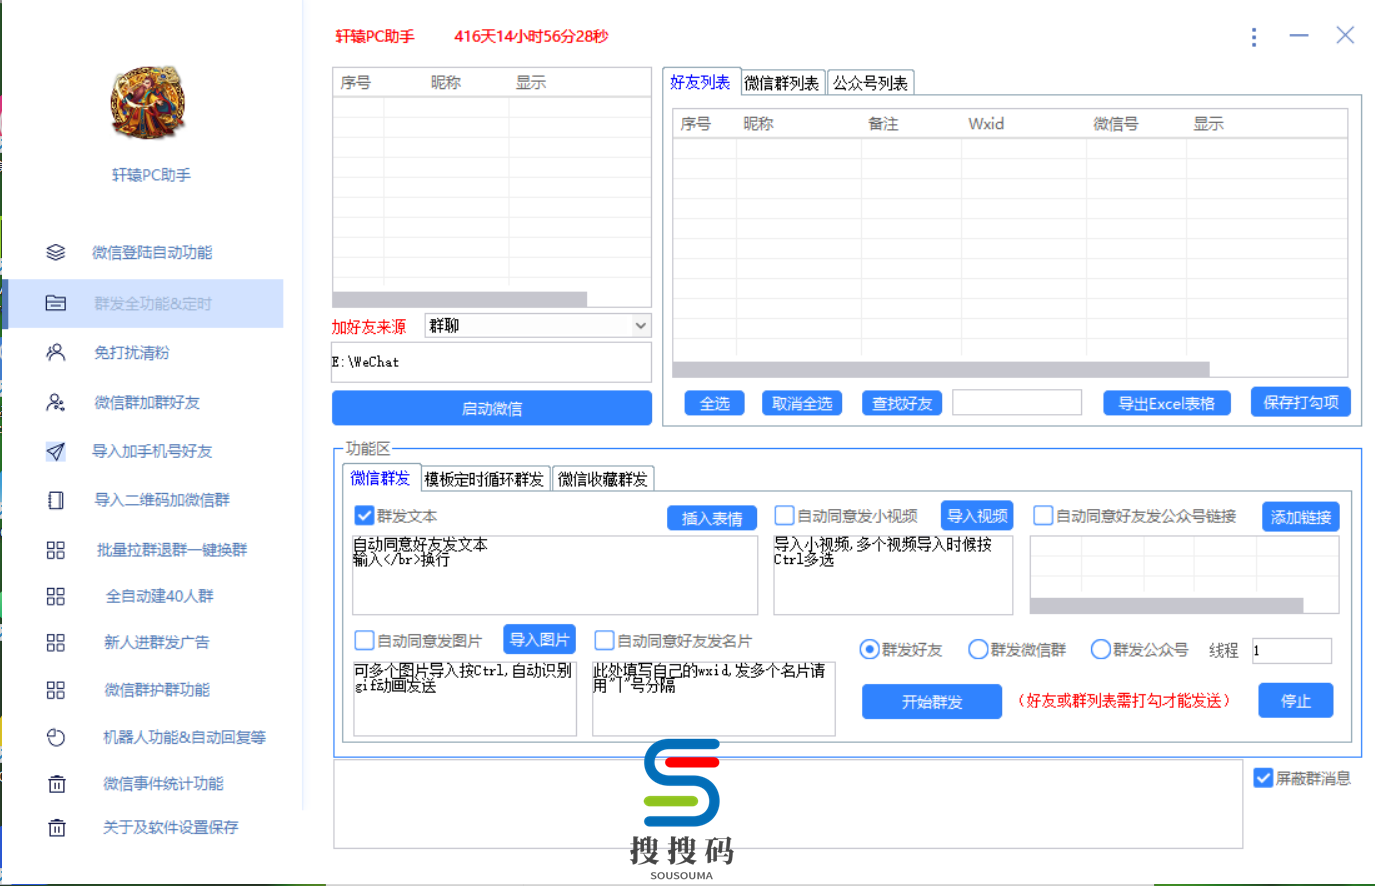
Task: Toggle the 群发文本 checkbox
Action: (x=364, y=516)
